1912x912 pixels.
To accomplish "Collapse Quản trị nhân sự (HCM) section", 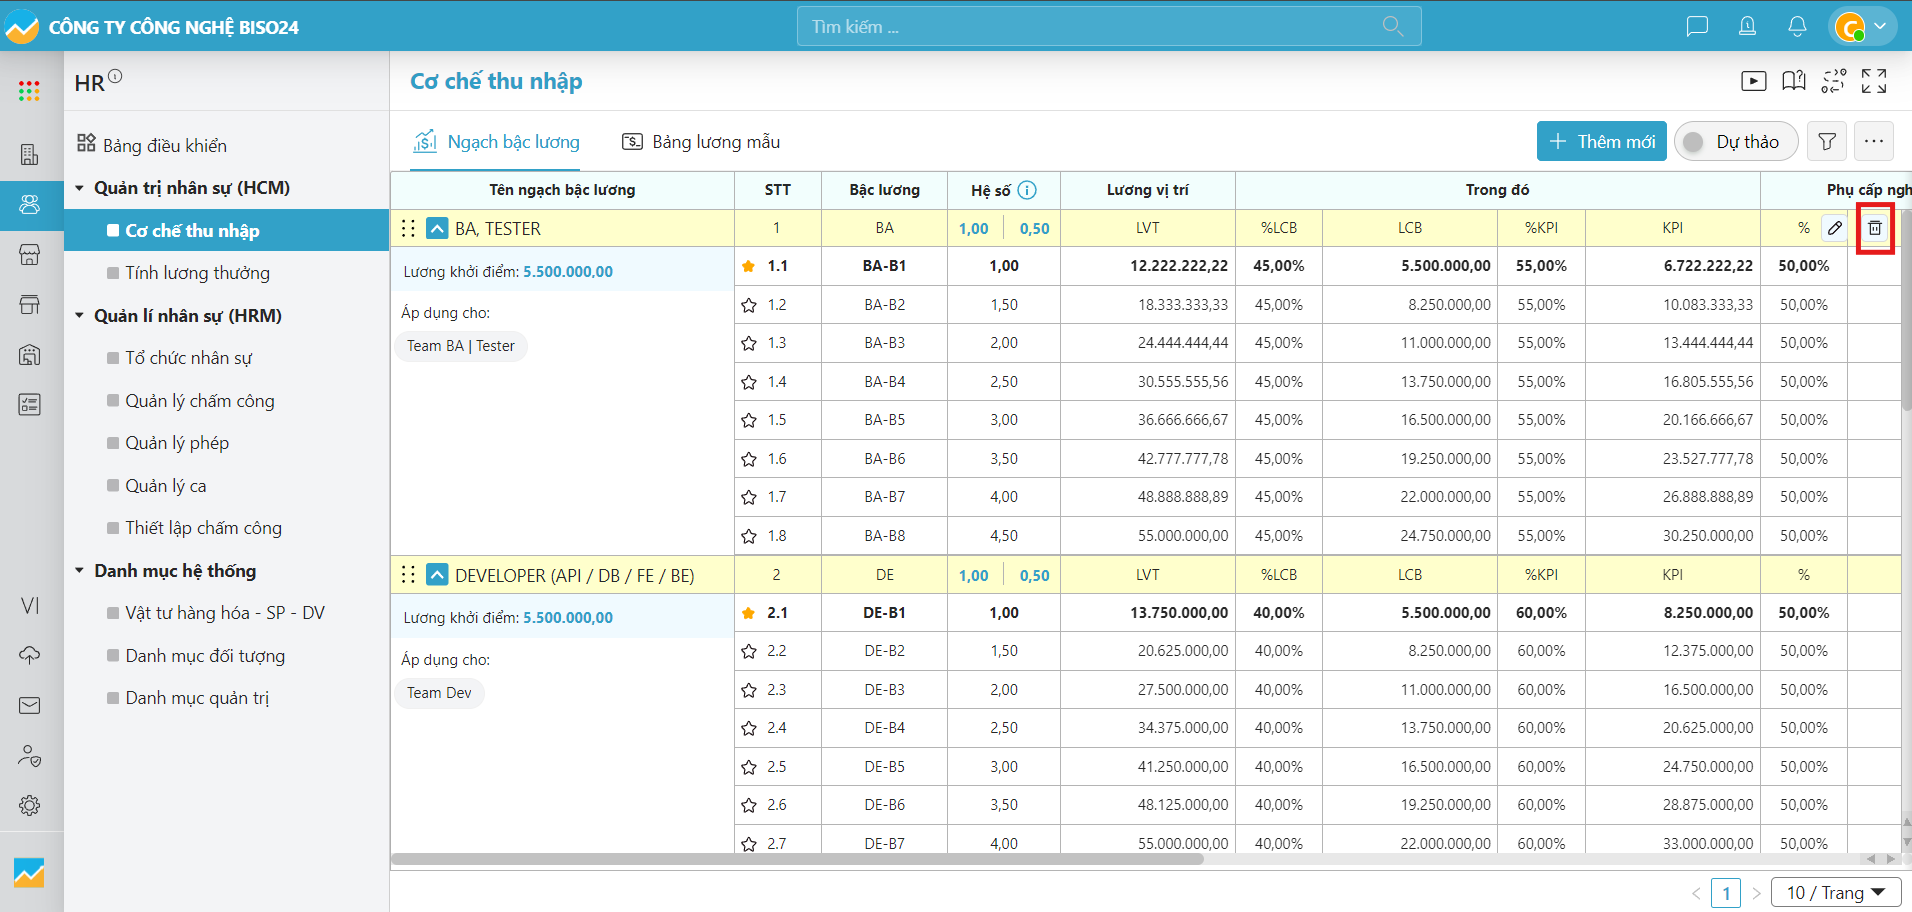I will point(80,188).
